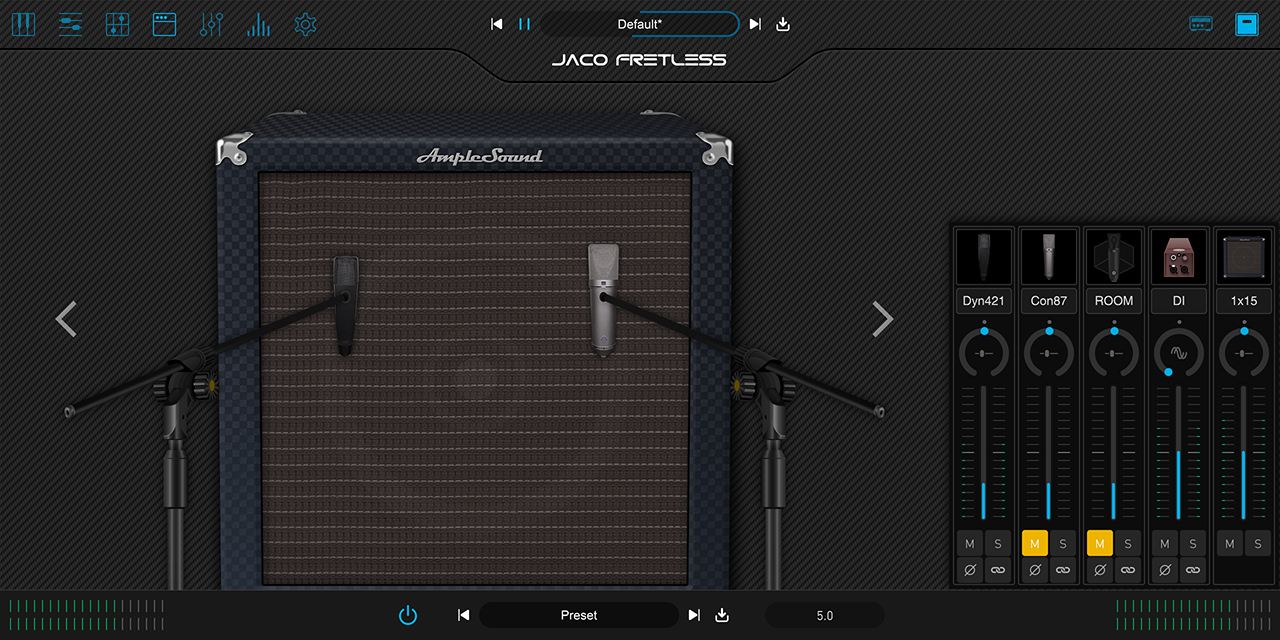
Task: Solo the DI channel
Action: [x=1192, y=544]
